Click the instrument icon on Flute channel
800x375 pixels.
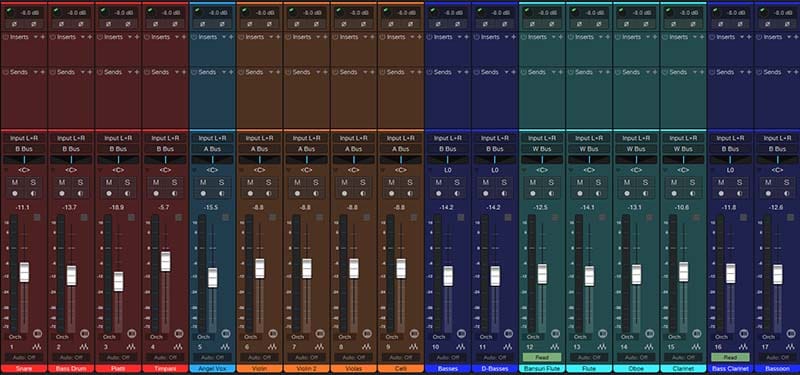602,347
